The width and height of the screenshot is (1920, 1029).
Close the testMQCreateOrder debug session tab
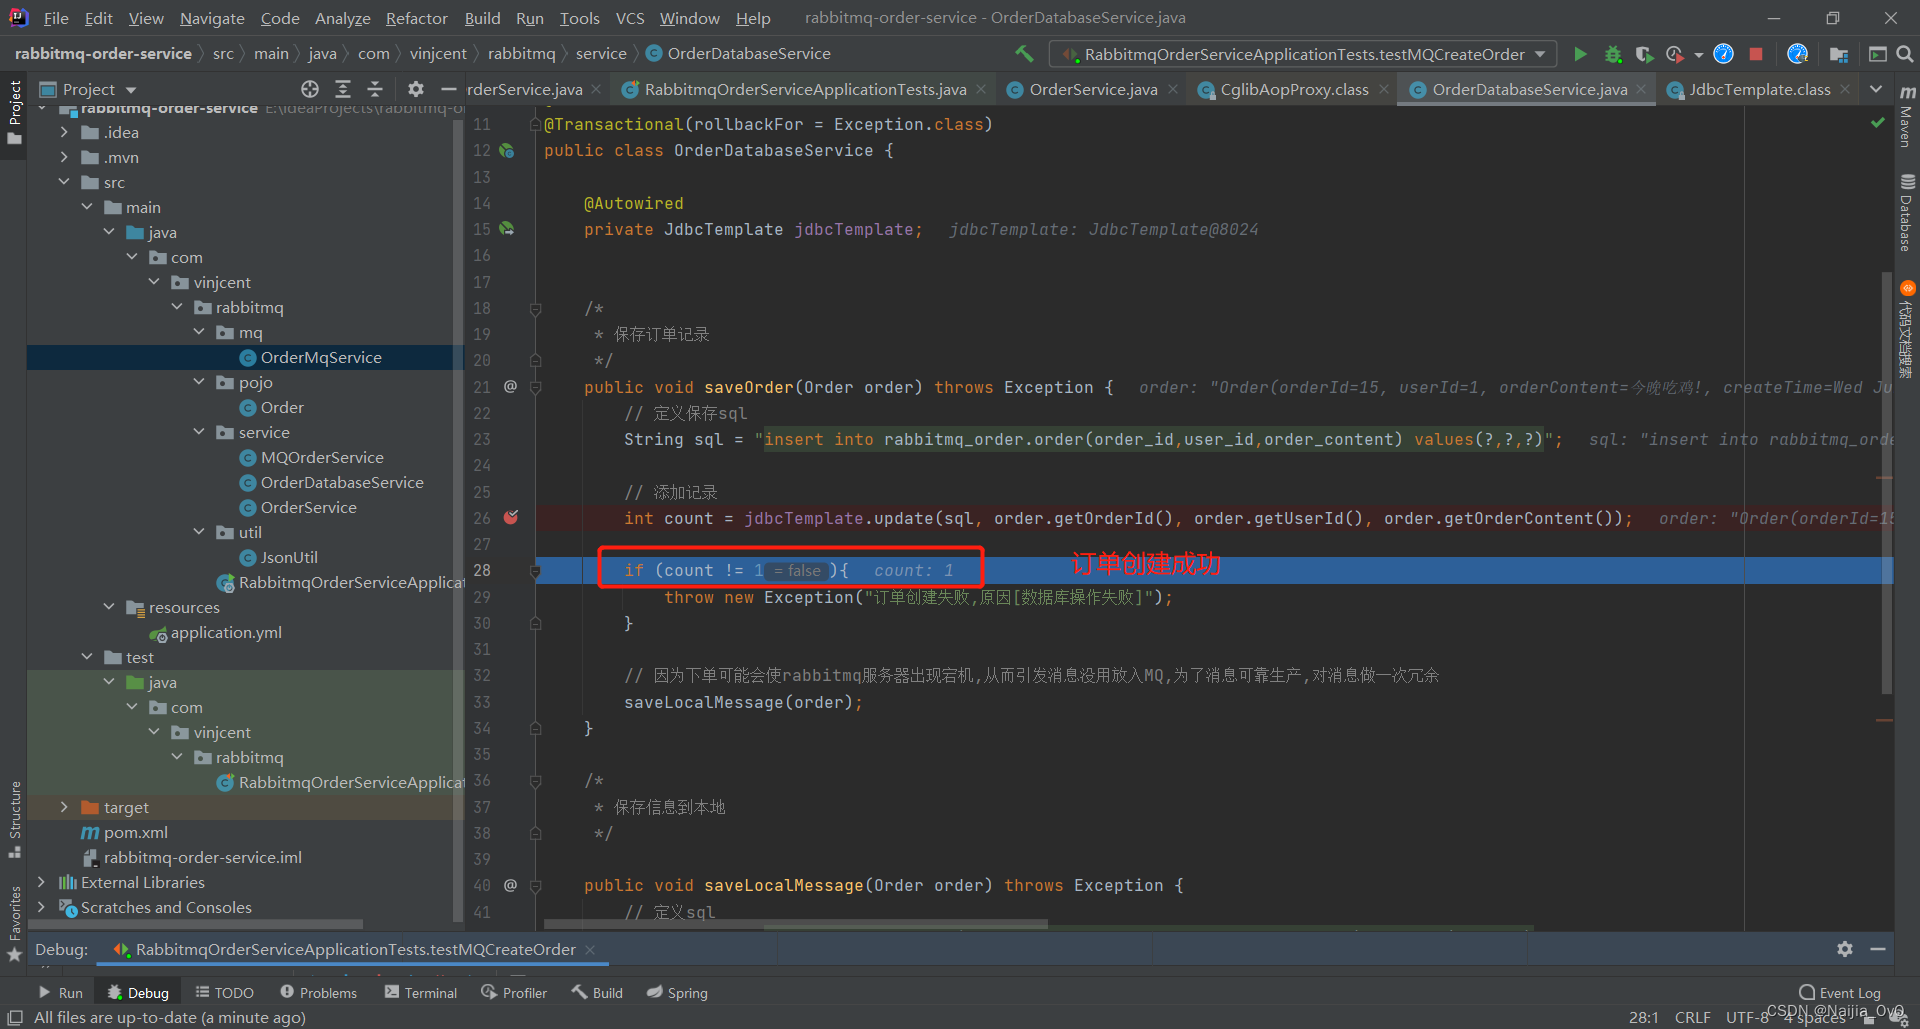(x=590, y=949)
